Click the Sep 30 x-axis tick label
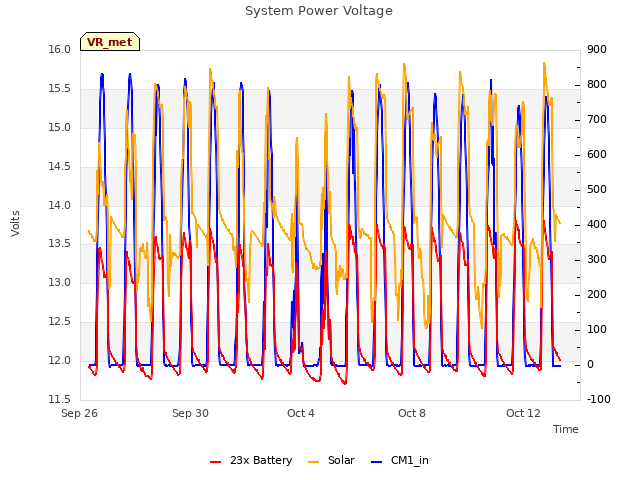640x480 pixels. (x=191, y=413)
